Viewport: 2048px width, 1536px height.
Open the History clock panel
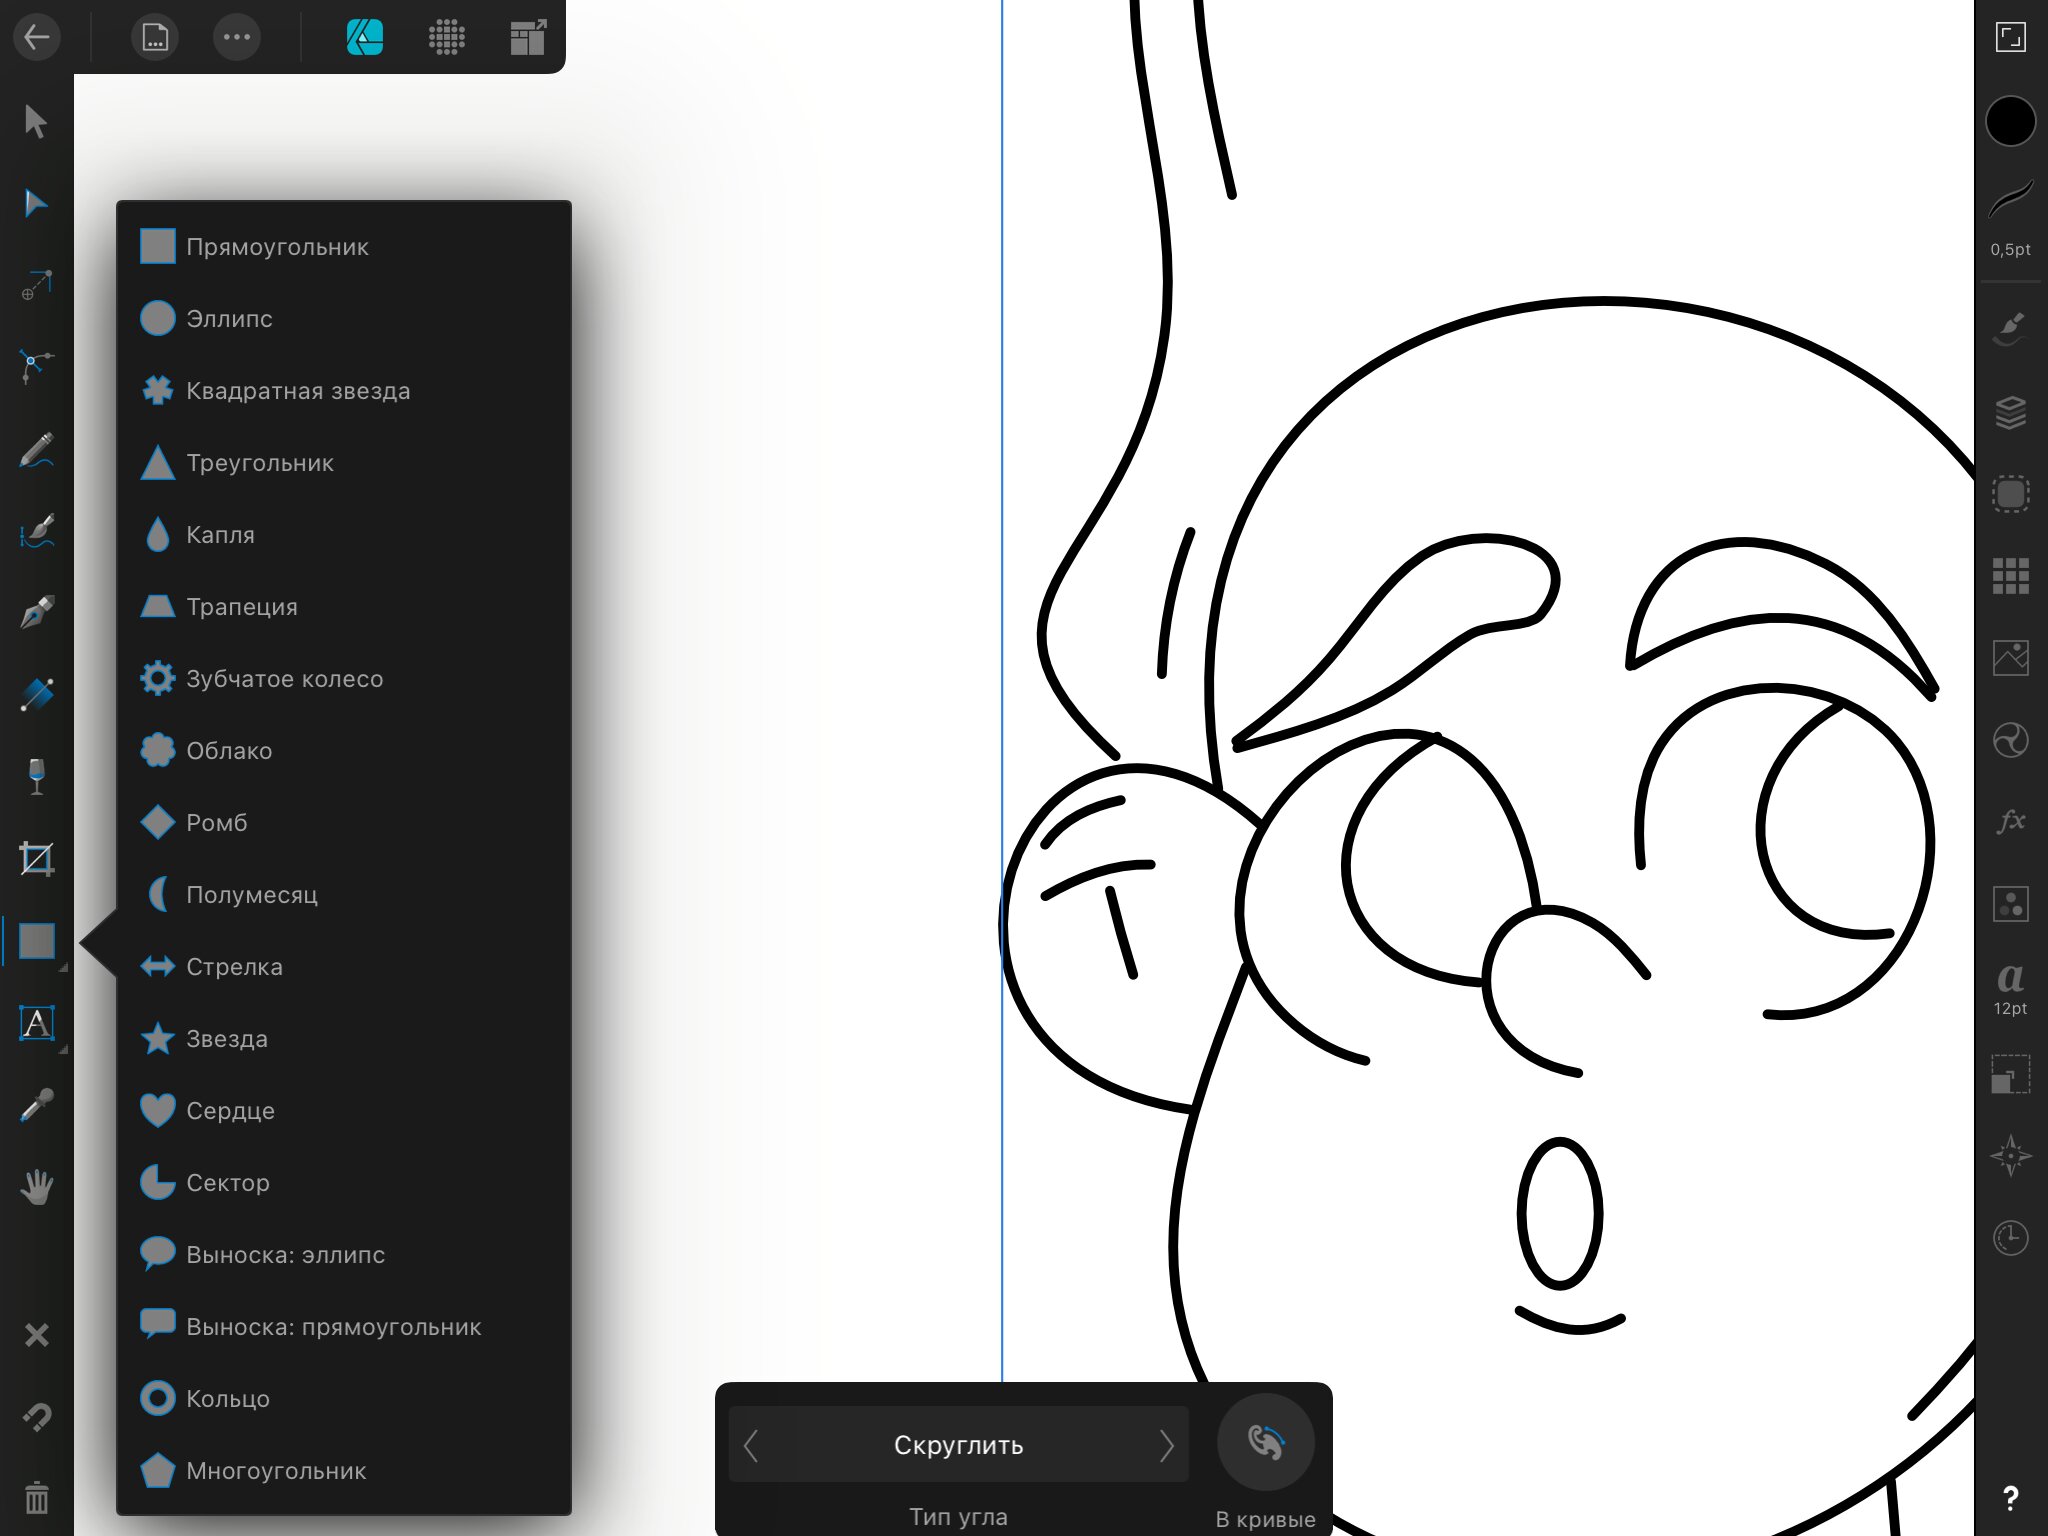2010,1239
